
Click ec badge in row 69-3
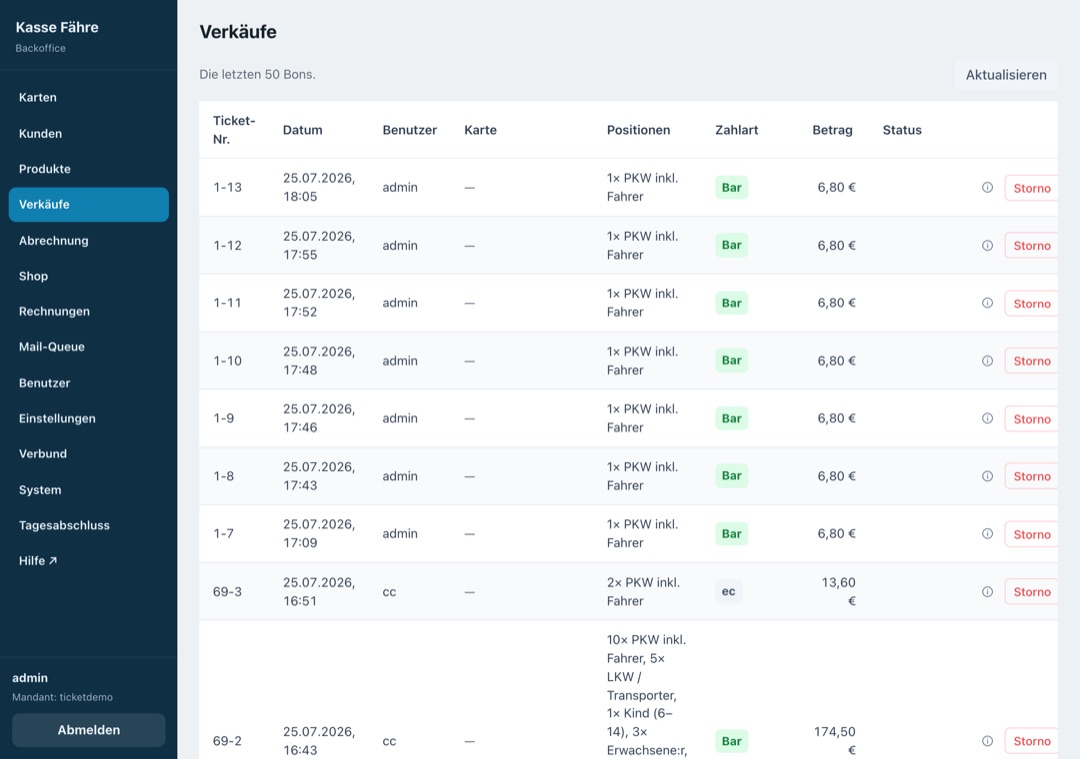728,592
